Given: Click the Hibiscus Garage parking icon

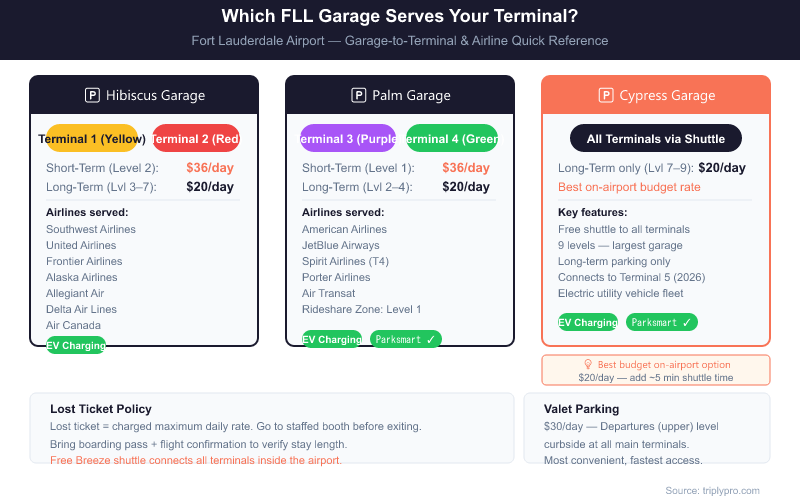Looking at the screenshot, I should click(92, 96).
